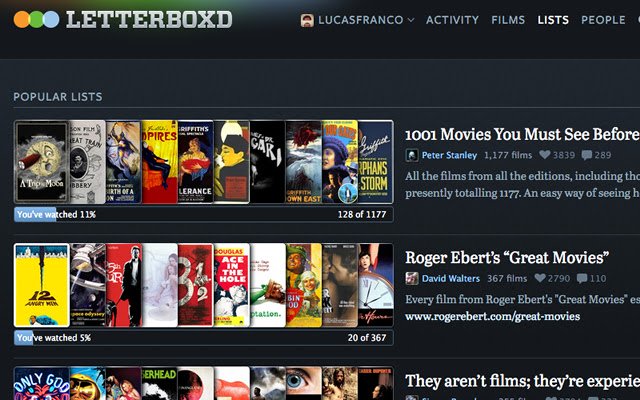640x400 pixels.
Task: Open the rogerebert.com/great-movies URL text
Action: [x=492, y=316]
